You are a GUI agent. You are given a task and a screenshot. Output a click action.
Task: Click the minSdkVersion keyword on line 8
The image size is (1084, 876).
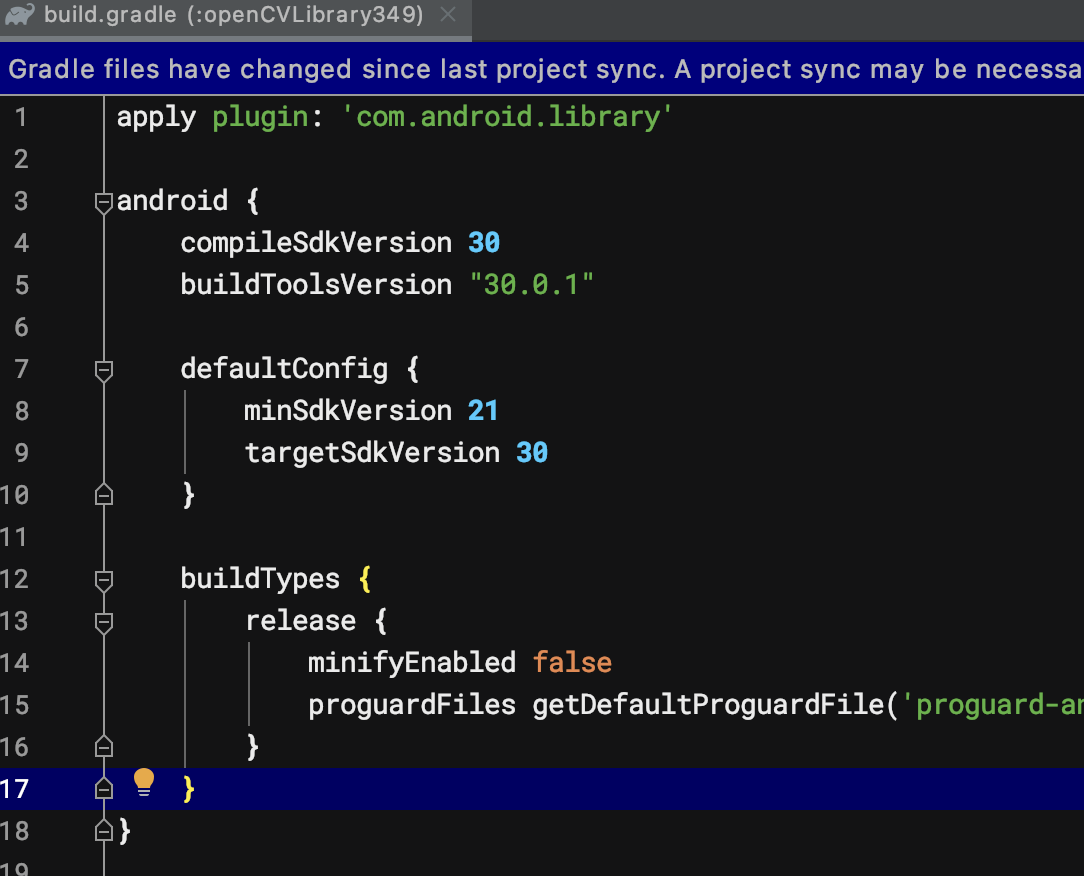pyautogui.click(x=348, y=411)
